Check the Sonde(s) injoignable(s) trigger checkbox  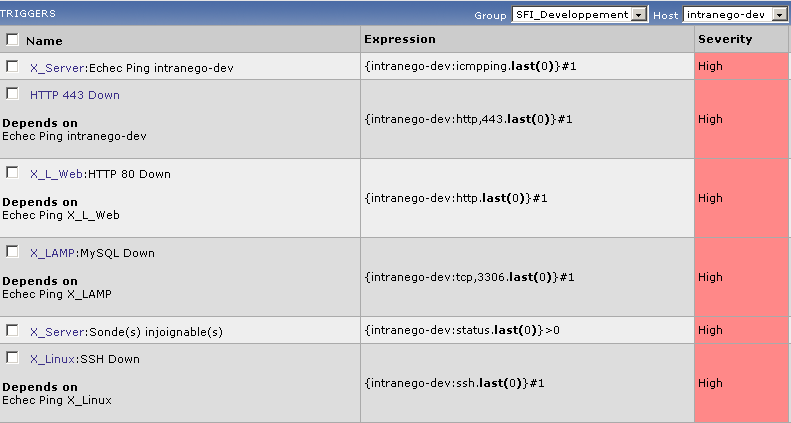12,330
